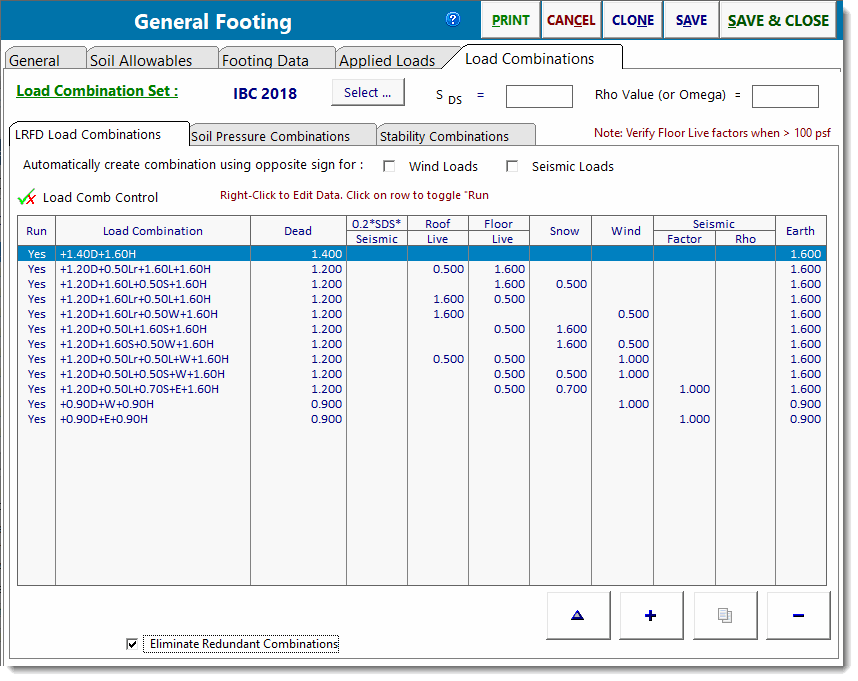The image size is (858, 681).
Task: Click the SAVE & CLOSE button
Action: point(778,20)
